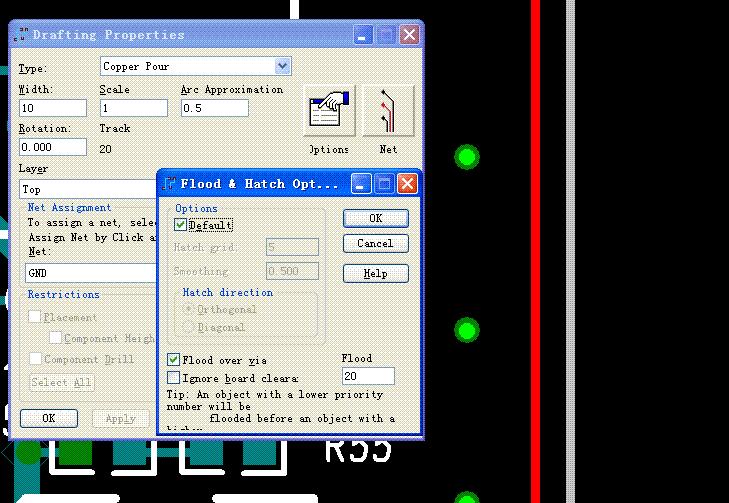Click the Smoothing field 0.500
Screen dimensions: 729x503
292,271
